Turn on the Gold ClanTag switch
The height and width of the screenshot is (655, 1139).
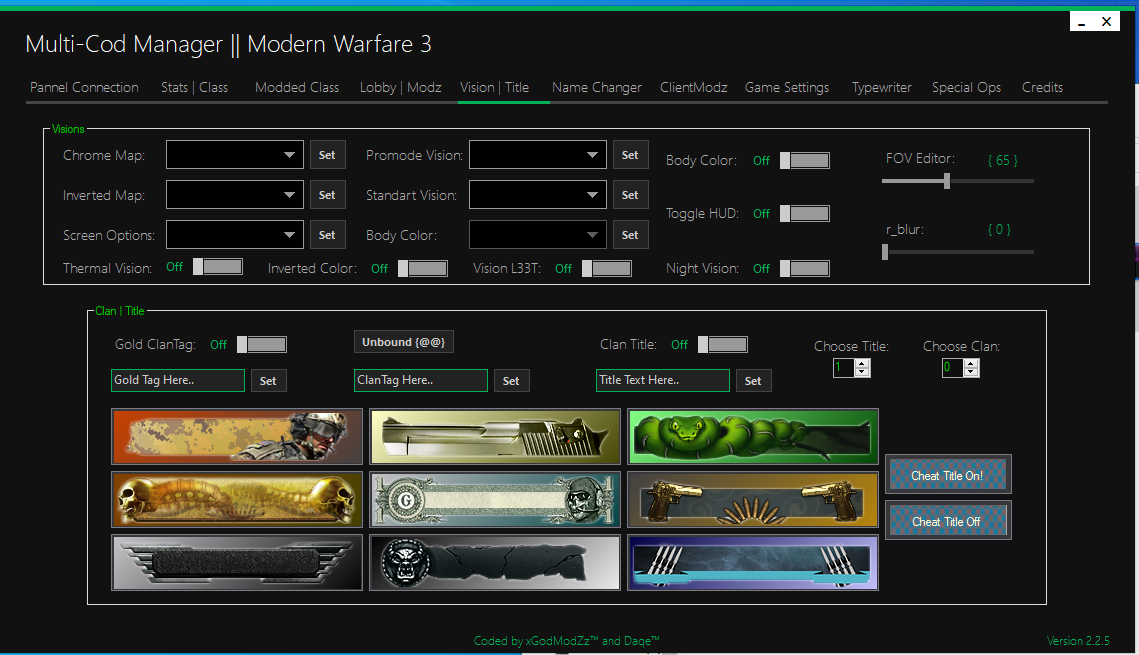pyautogui.click(x=262, y=344)
